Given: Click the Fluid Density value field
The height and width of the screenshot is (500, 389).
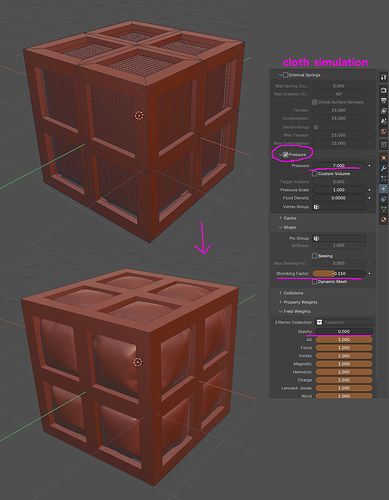Looking at the screenshot, I should (339, 198).
